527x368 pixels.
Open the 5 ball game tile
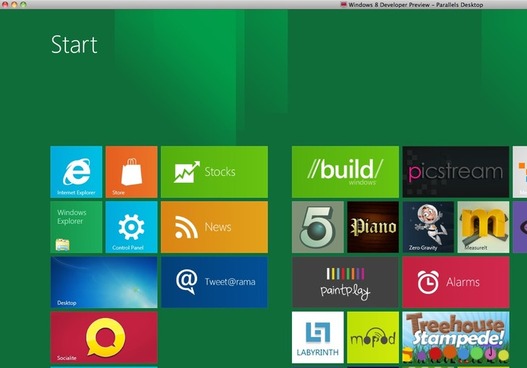pos(318,227)
